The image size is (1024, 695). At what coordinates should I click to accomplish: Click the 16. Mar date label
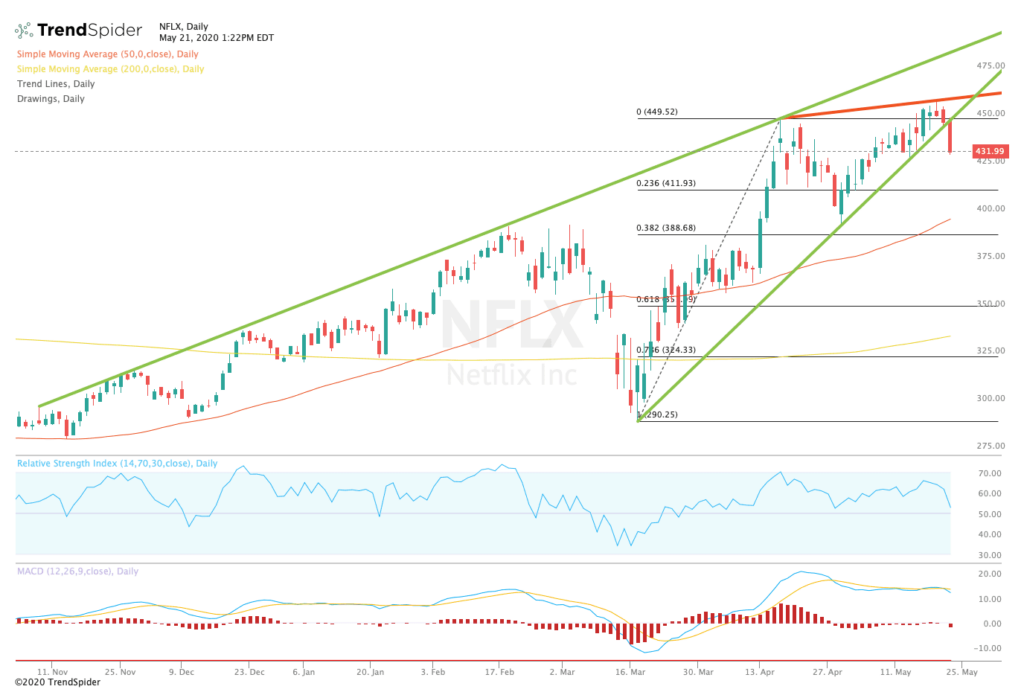630,672
